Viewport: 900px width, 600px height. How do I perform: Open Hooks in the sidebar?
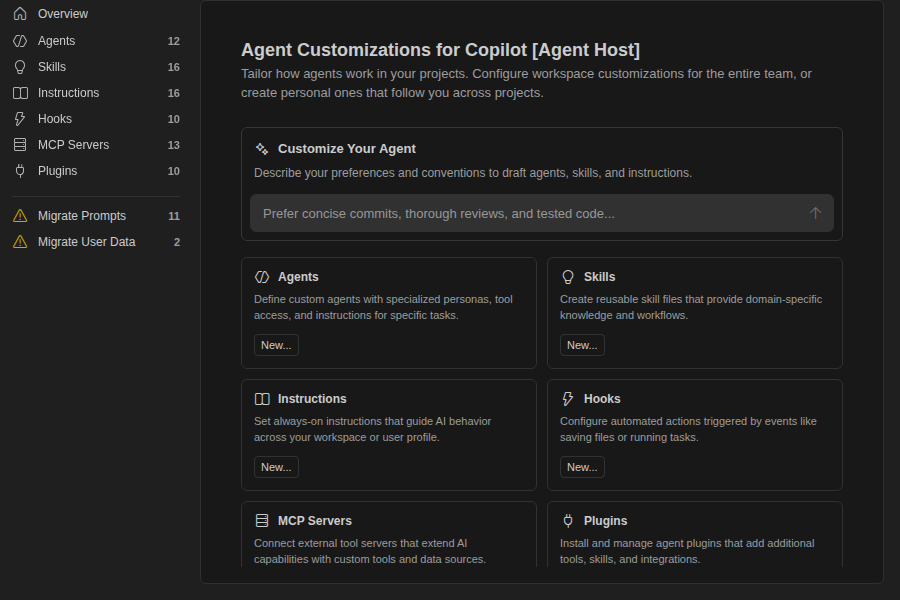click(x=96, y=119)
